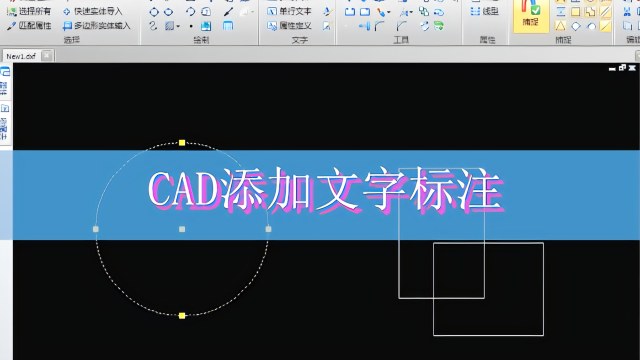Click edit icon right of 属性定义
The image size is (640, 360).
327,26
